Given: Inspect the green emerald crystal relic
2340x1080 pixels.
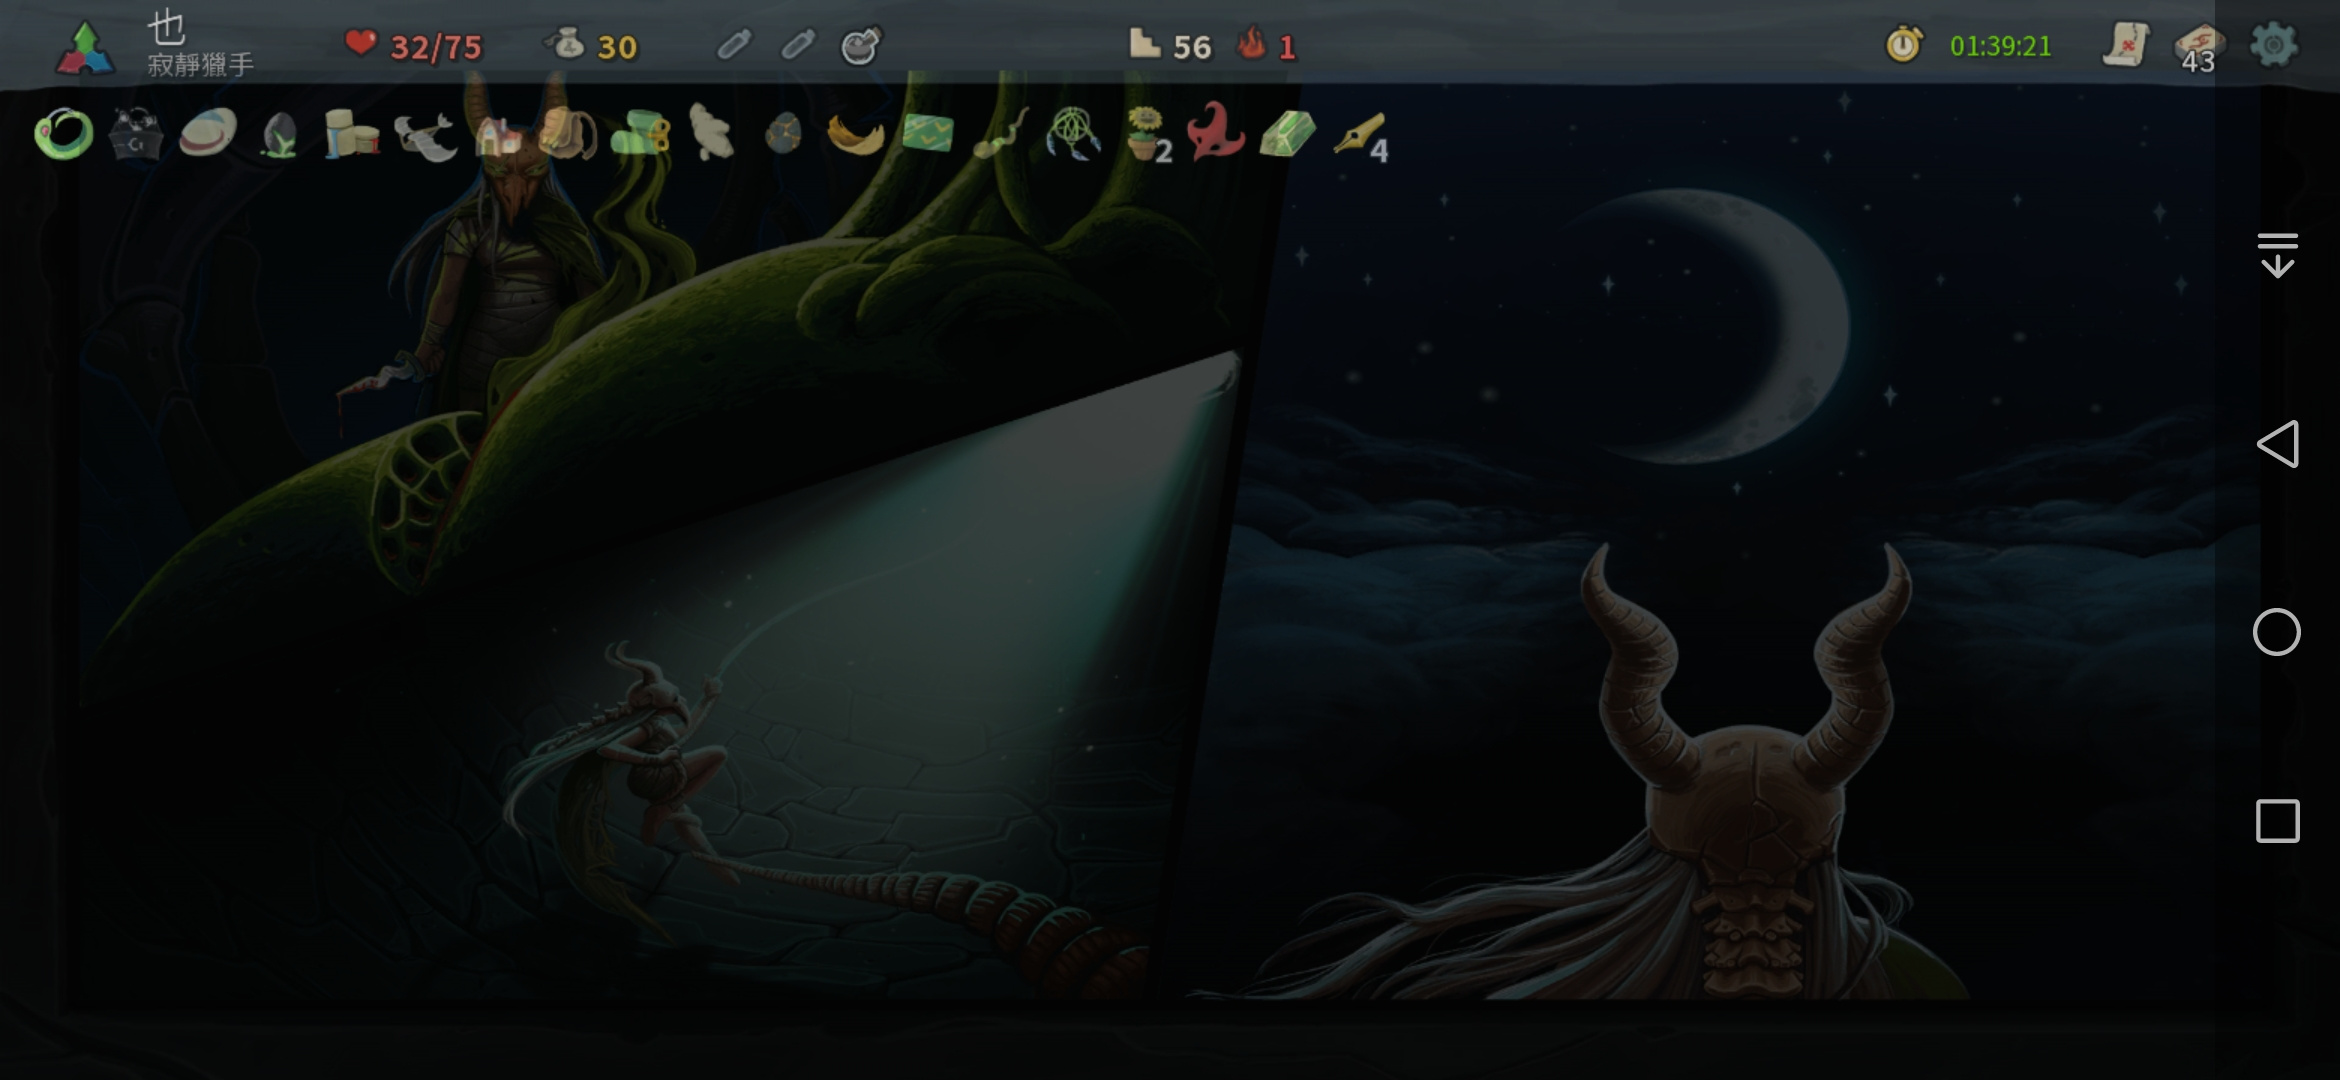Looking at the screenshot, I should click(1287, 134).
